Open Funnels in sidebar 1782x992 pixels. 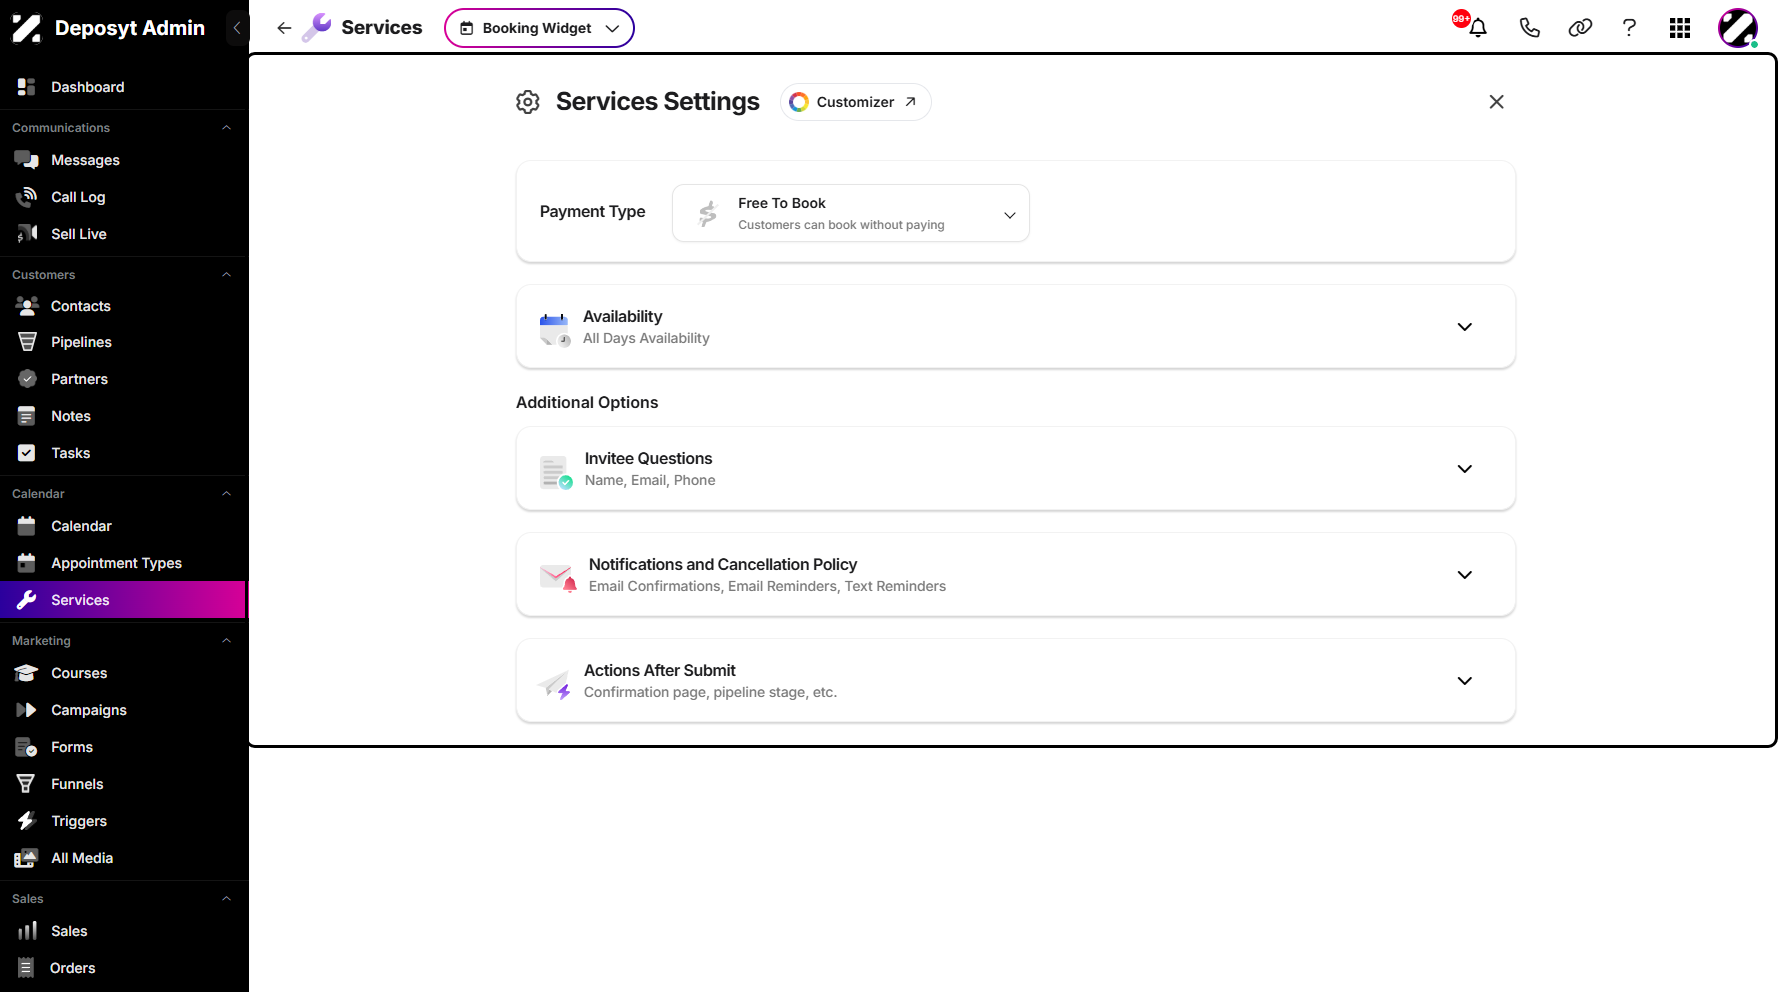[x=123, y=784]
